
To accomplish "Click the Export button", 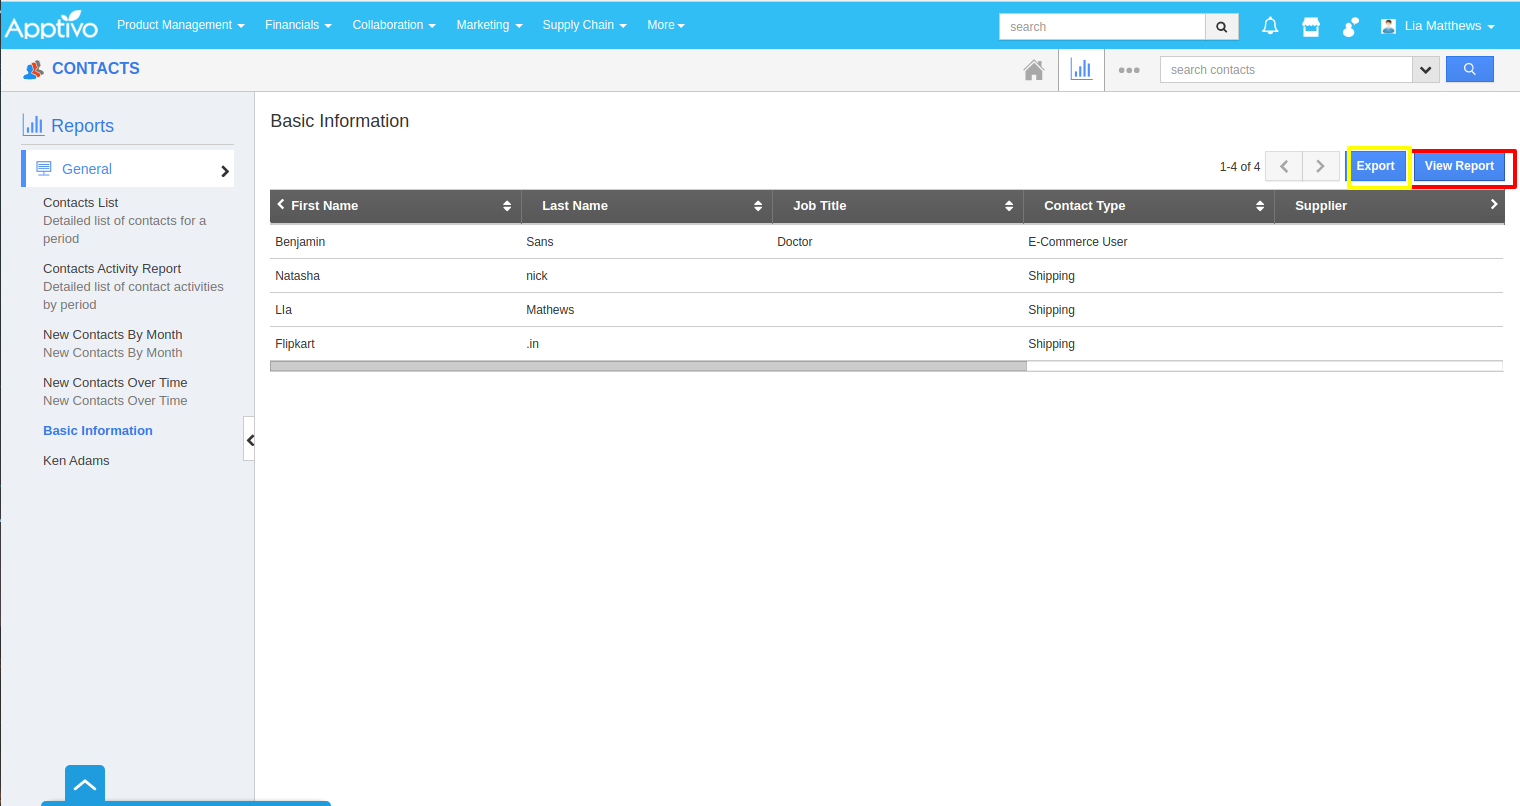I will pos(1375,166).
